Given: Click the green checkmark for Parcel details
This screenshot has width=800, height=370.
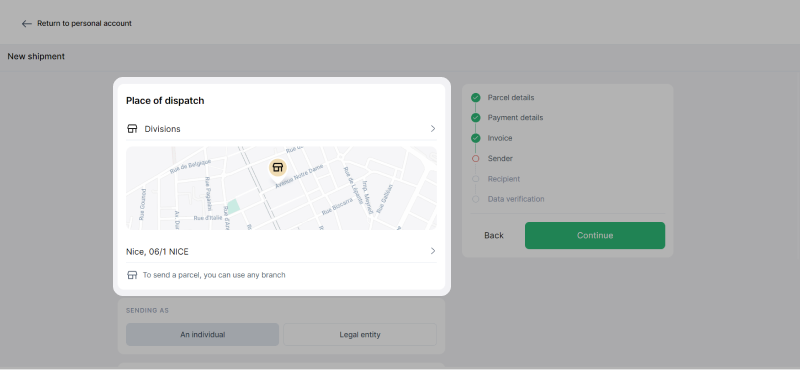Looking at the screenshot, I should [x=476, y=97].
